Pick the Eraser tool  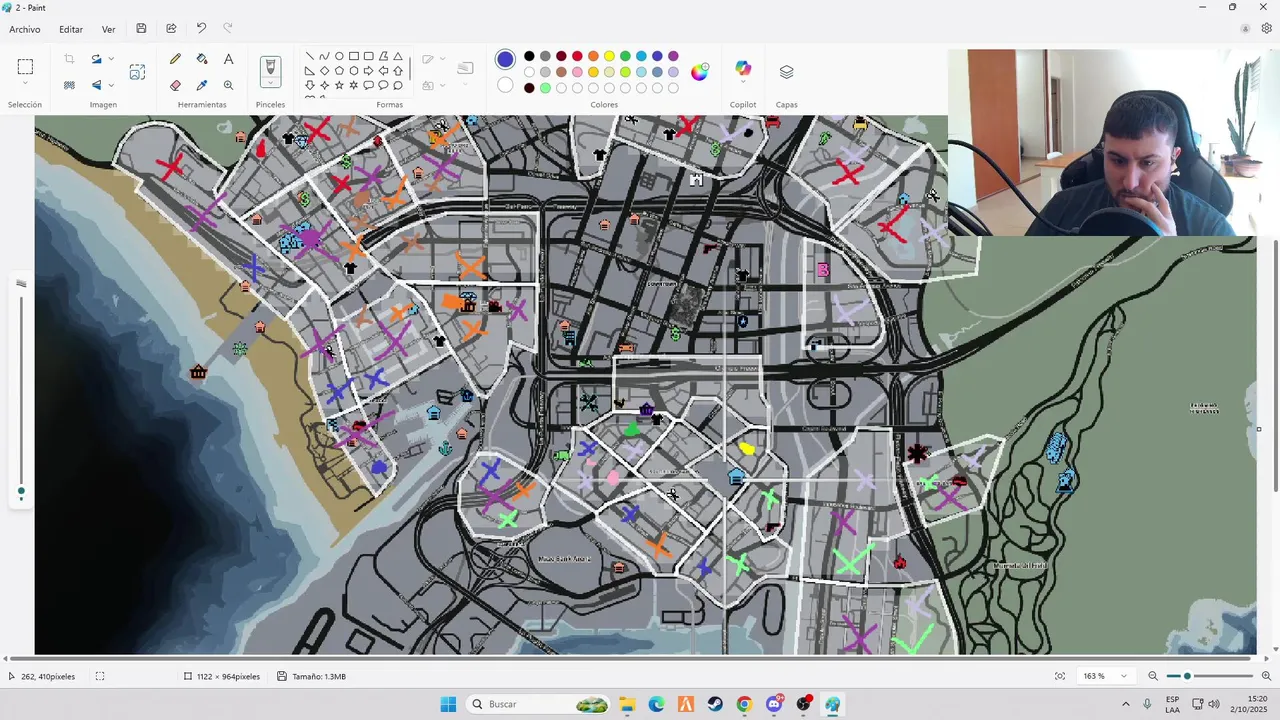coord(175,86)
